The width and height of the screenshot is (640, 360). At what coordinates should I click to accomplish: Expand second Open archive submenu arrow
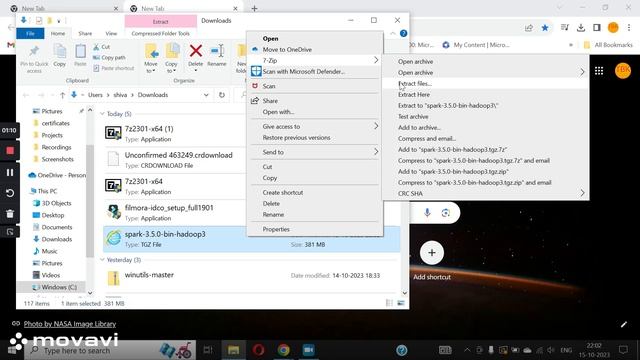[582, 73]
